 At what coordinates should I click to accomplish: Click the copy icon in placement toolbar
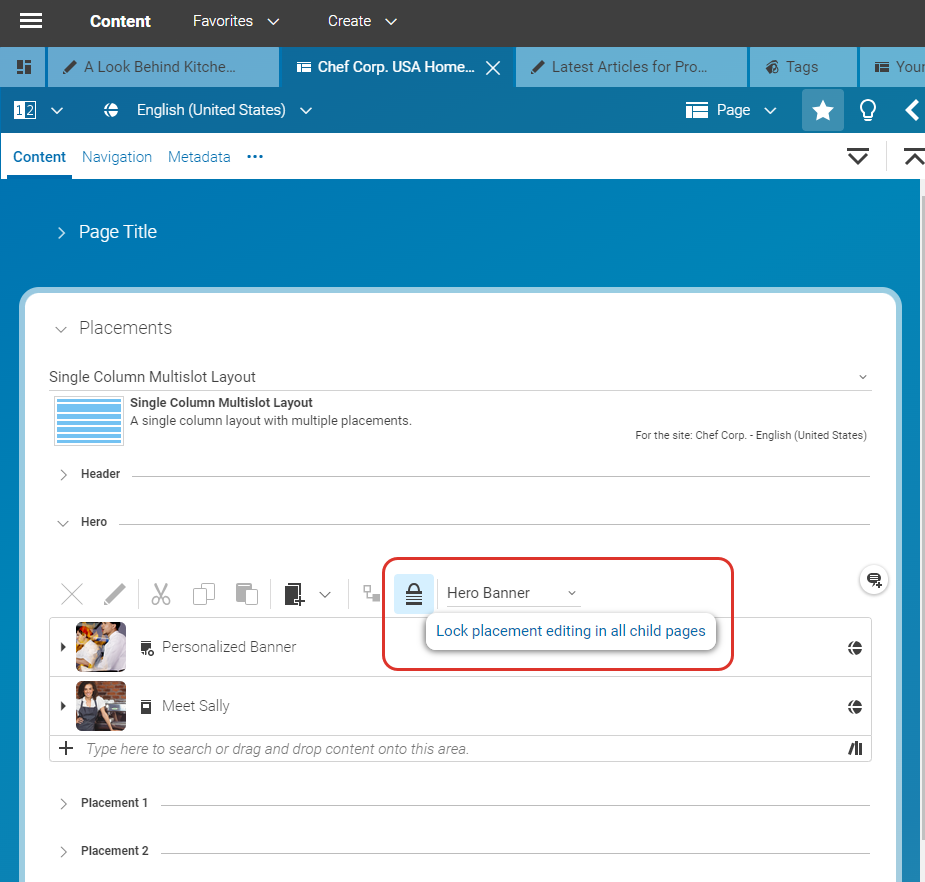click(x=204, y=594)
